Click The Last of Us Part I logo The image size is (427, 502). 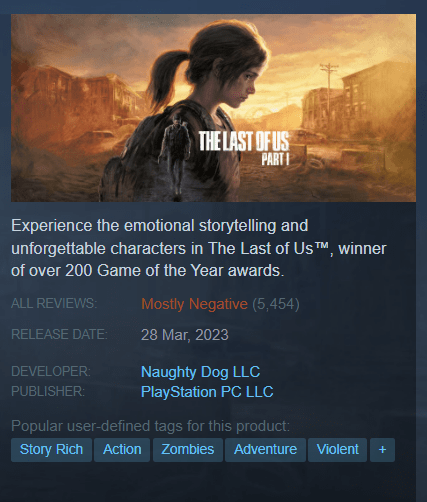[x=244, y=148]
